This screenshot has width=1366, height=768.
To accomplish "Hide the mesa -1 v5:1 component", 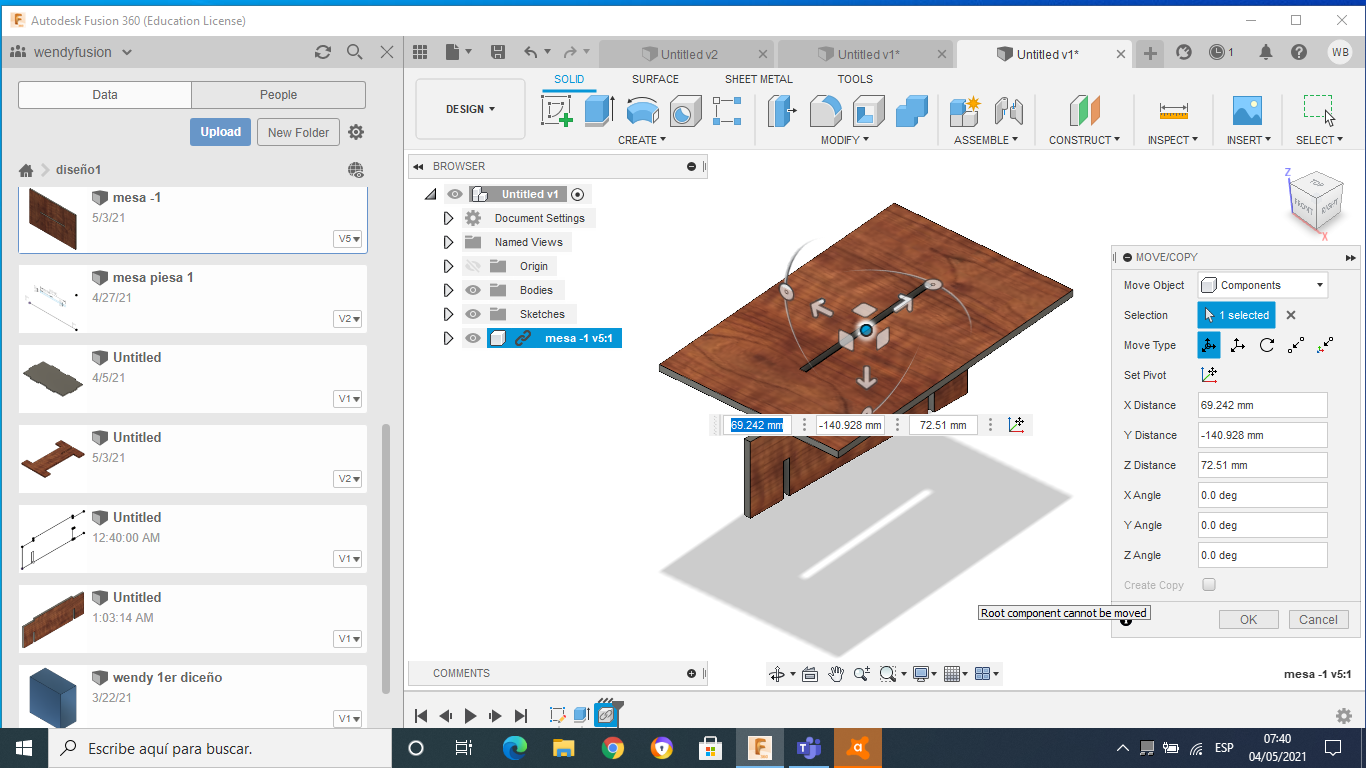I will coord(472,338).
